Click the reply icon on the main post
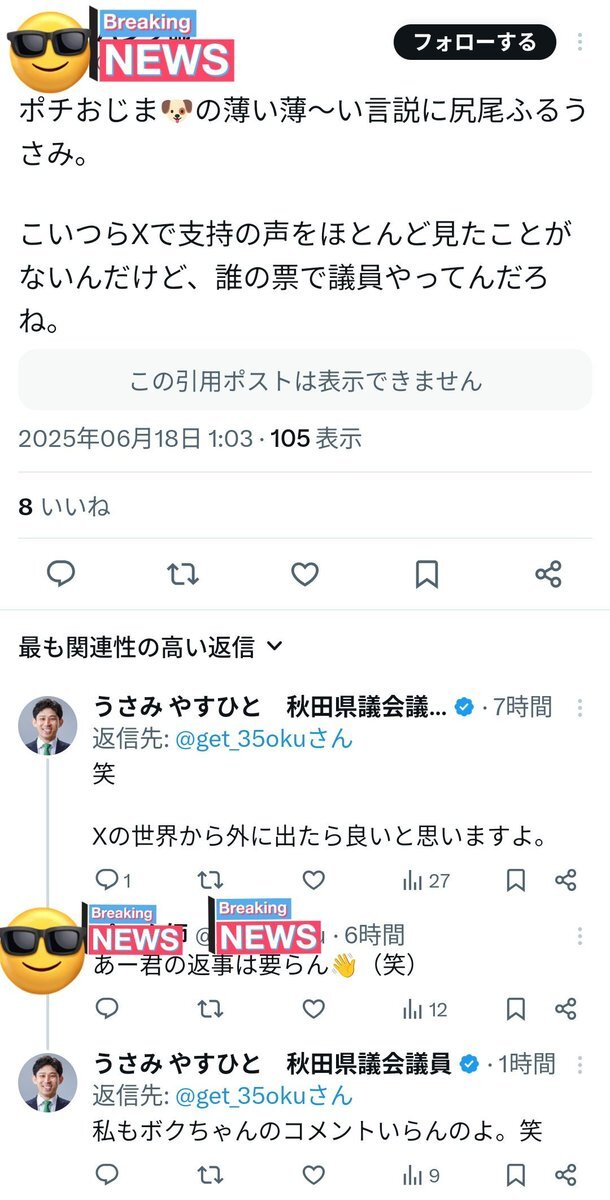The height and width of the screenshot is (1200, 610). pyautogui.click(x=61, y=574)
